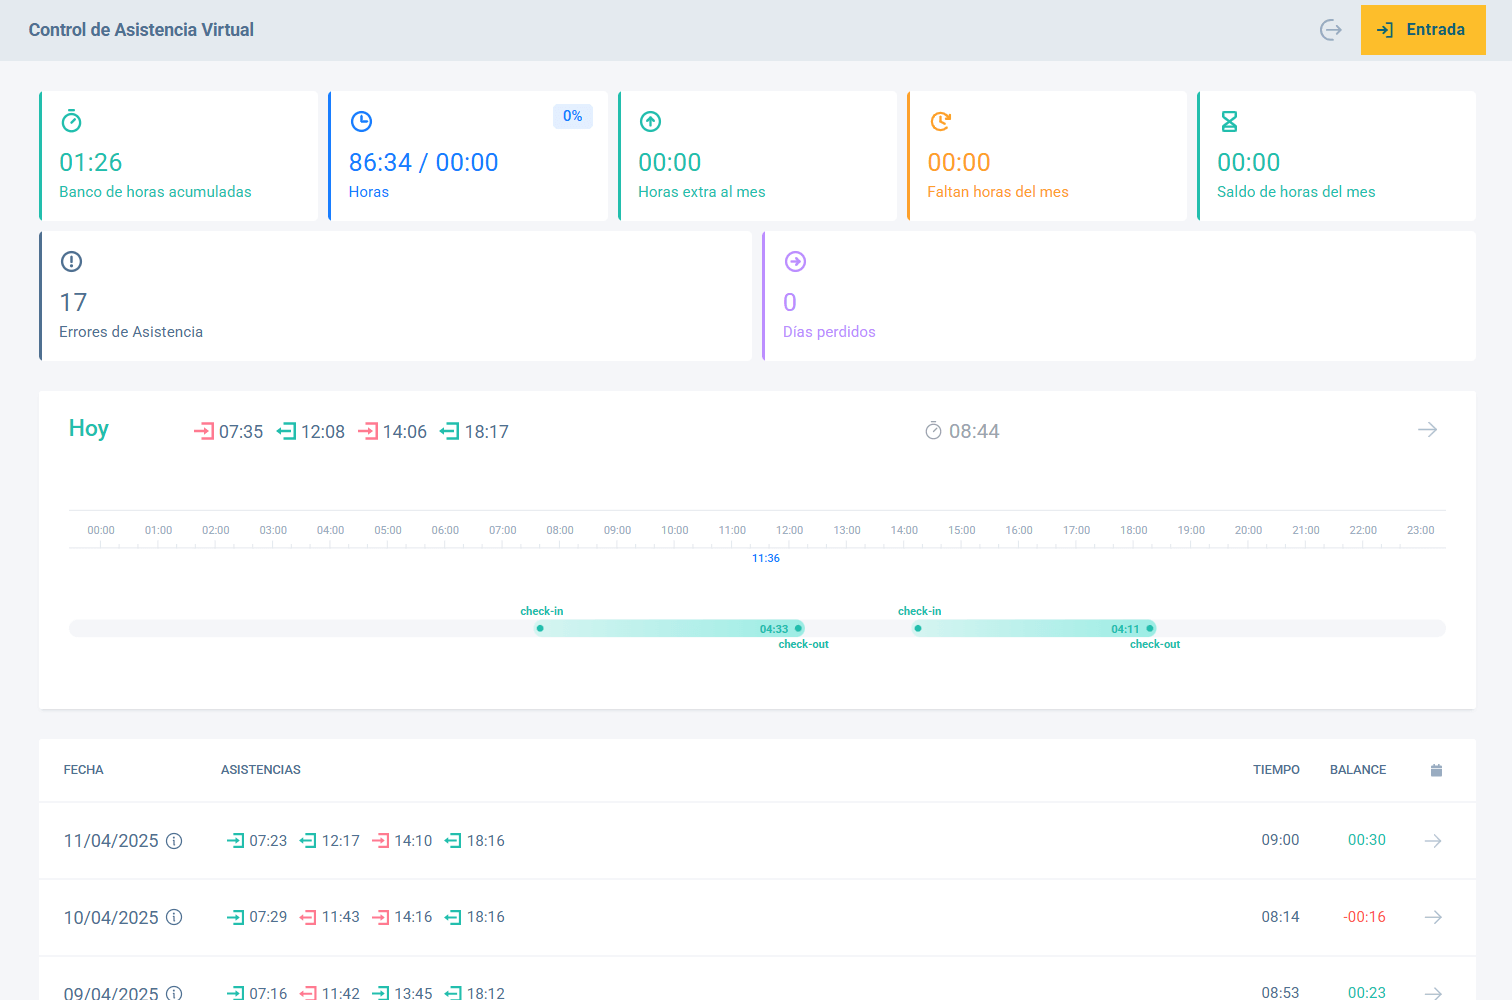Click the 0% badge on Horas card
The width and height of the screenshot is (1512, 1000).
(x=572, y=117)
